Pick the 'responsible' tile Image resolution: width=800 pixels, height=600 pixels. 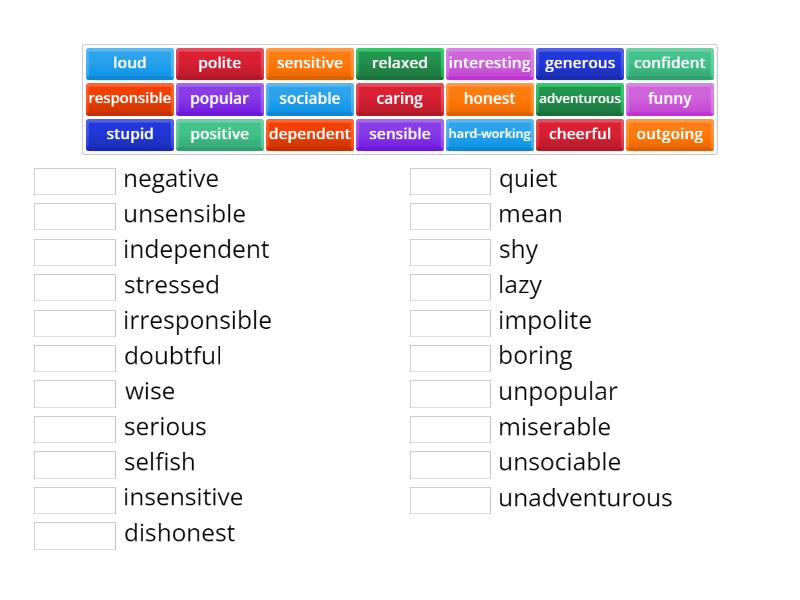[x=129, y=99]
